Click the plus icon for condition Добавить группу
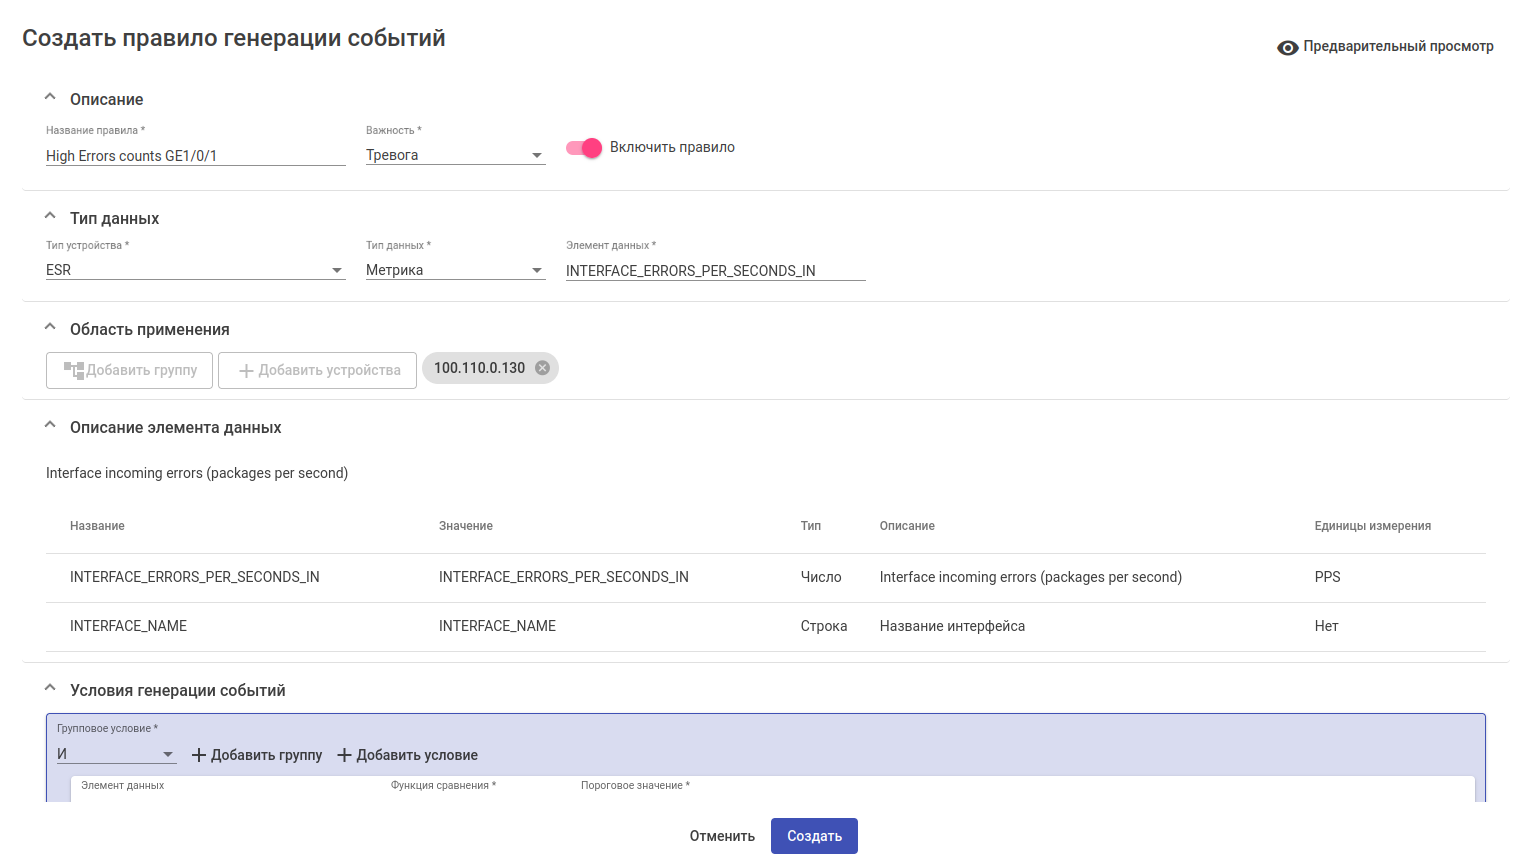Screen dimensions: 1532x868 tap(199, 755)
